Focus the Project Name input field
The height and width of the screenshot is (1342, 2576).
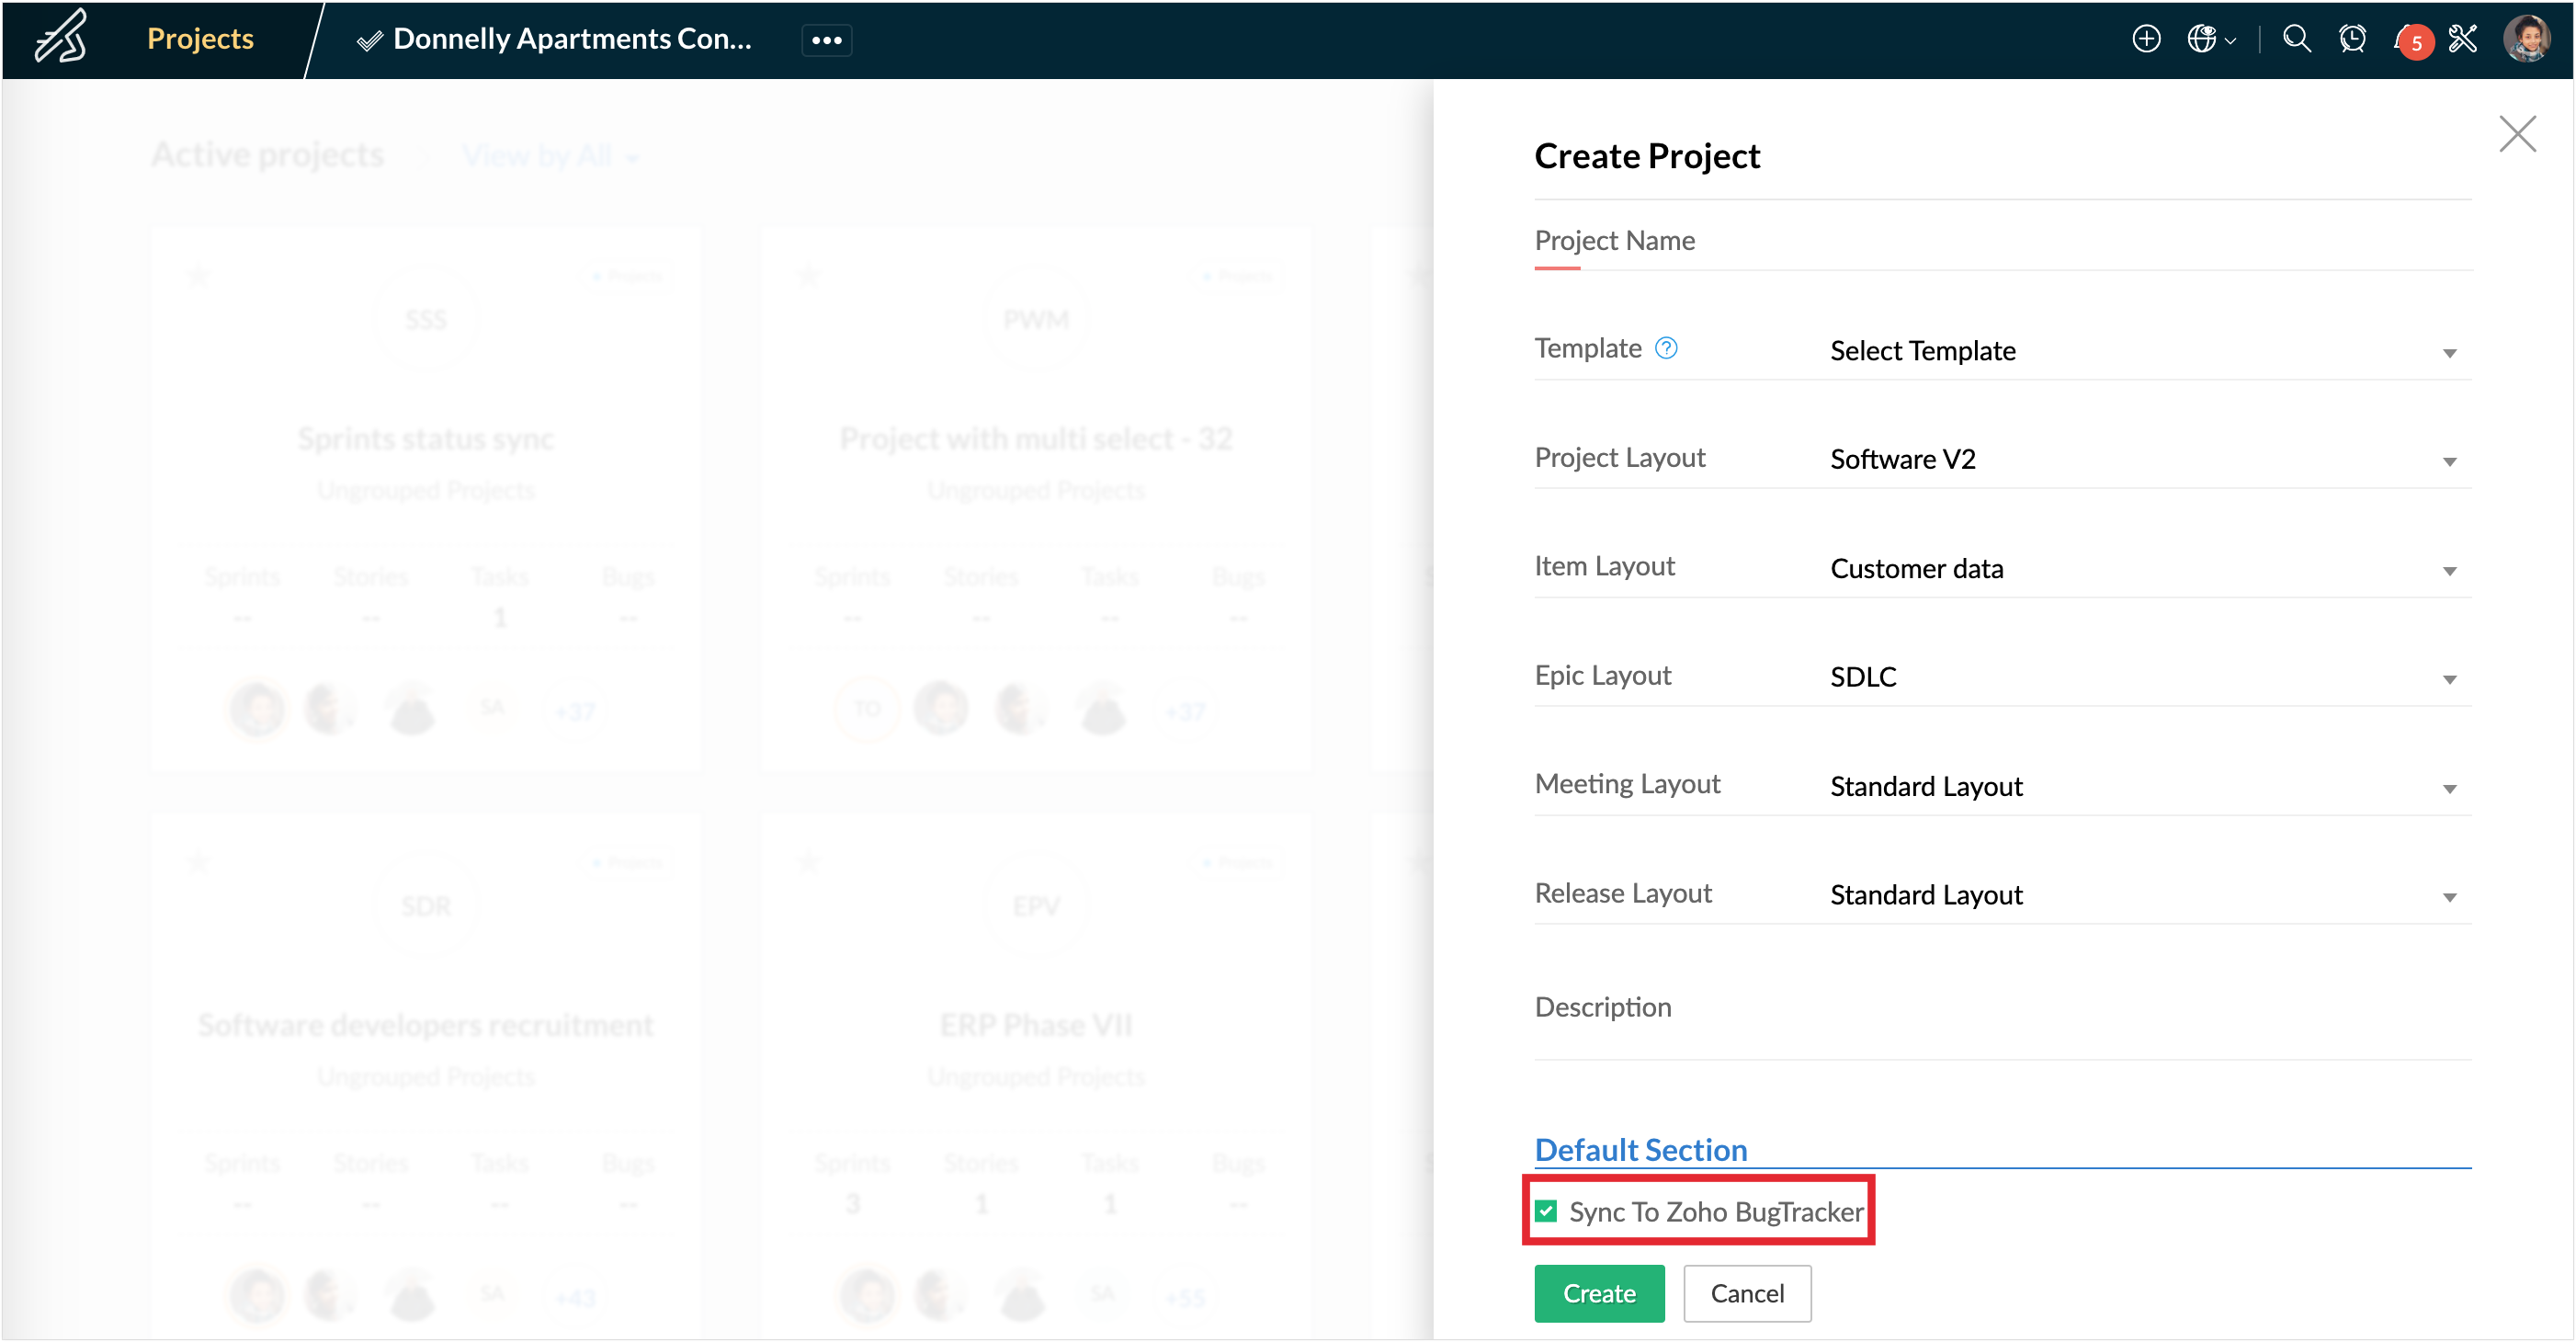pos(2000,241)
